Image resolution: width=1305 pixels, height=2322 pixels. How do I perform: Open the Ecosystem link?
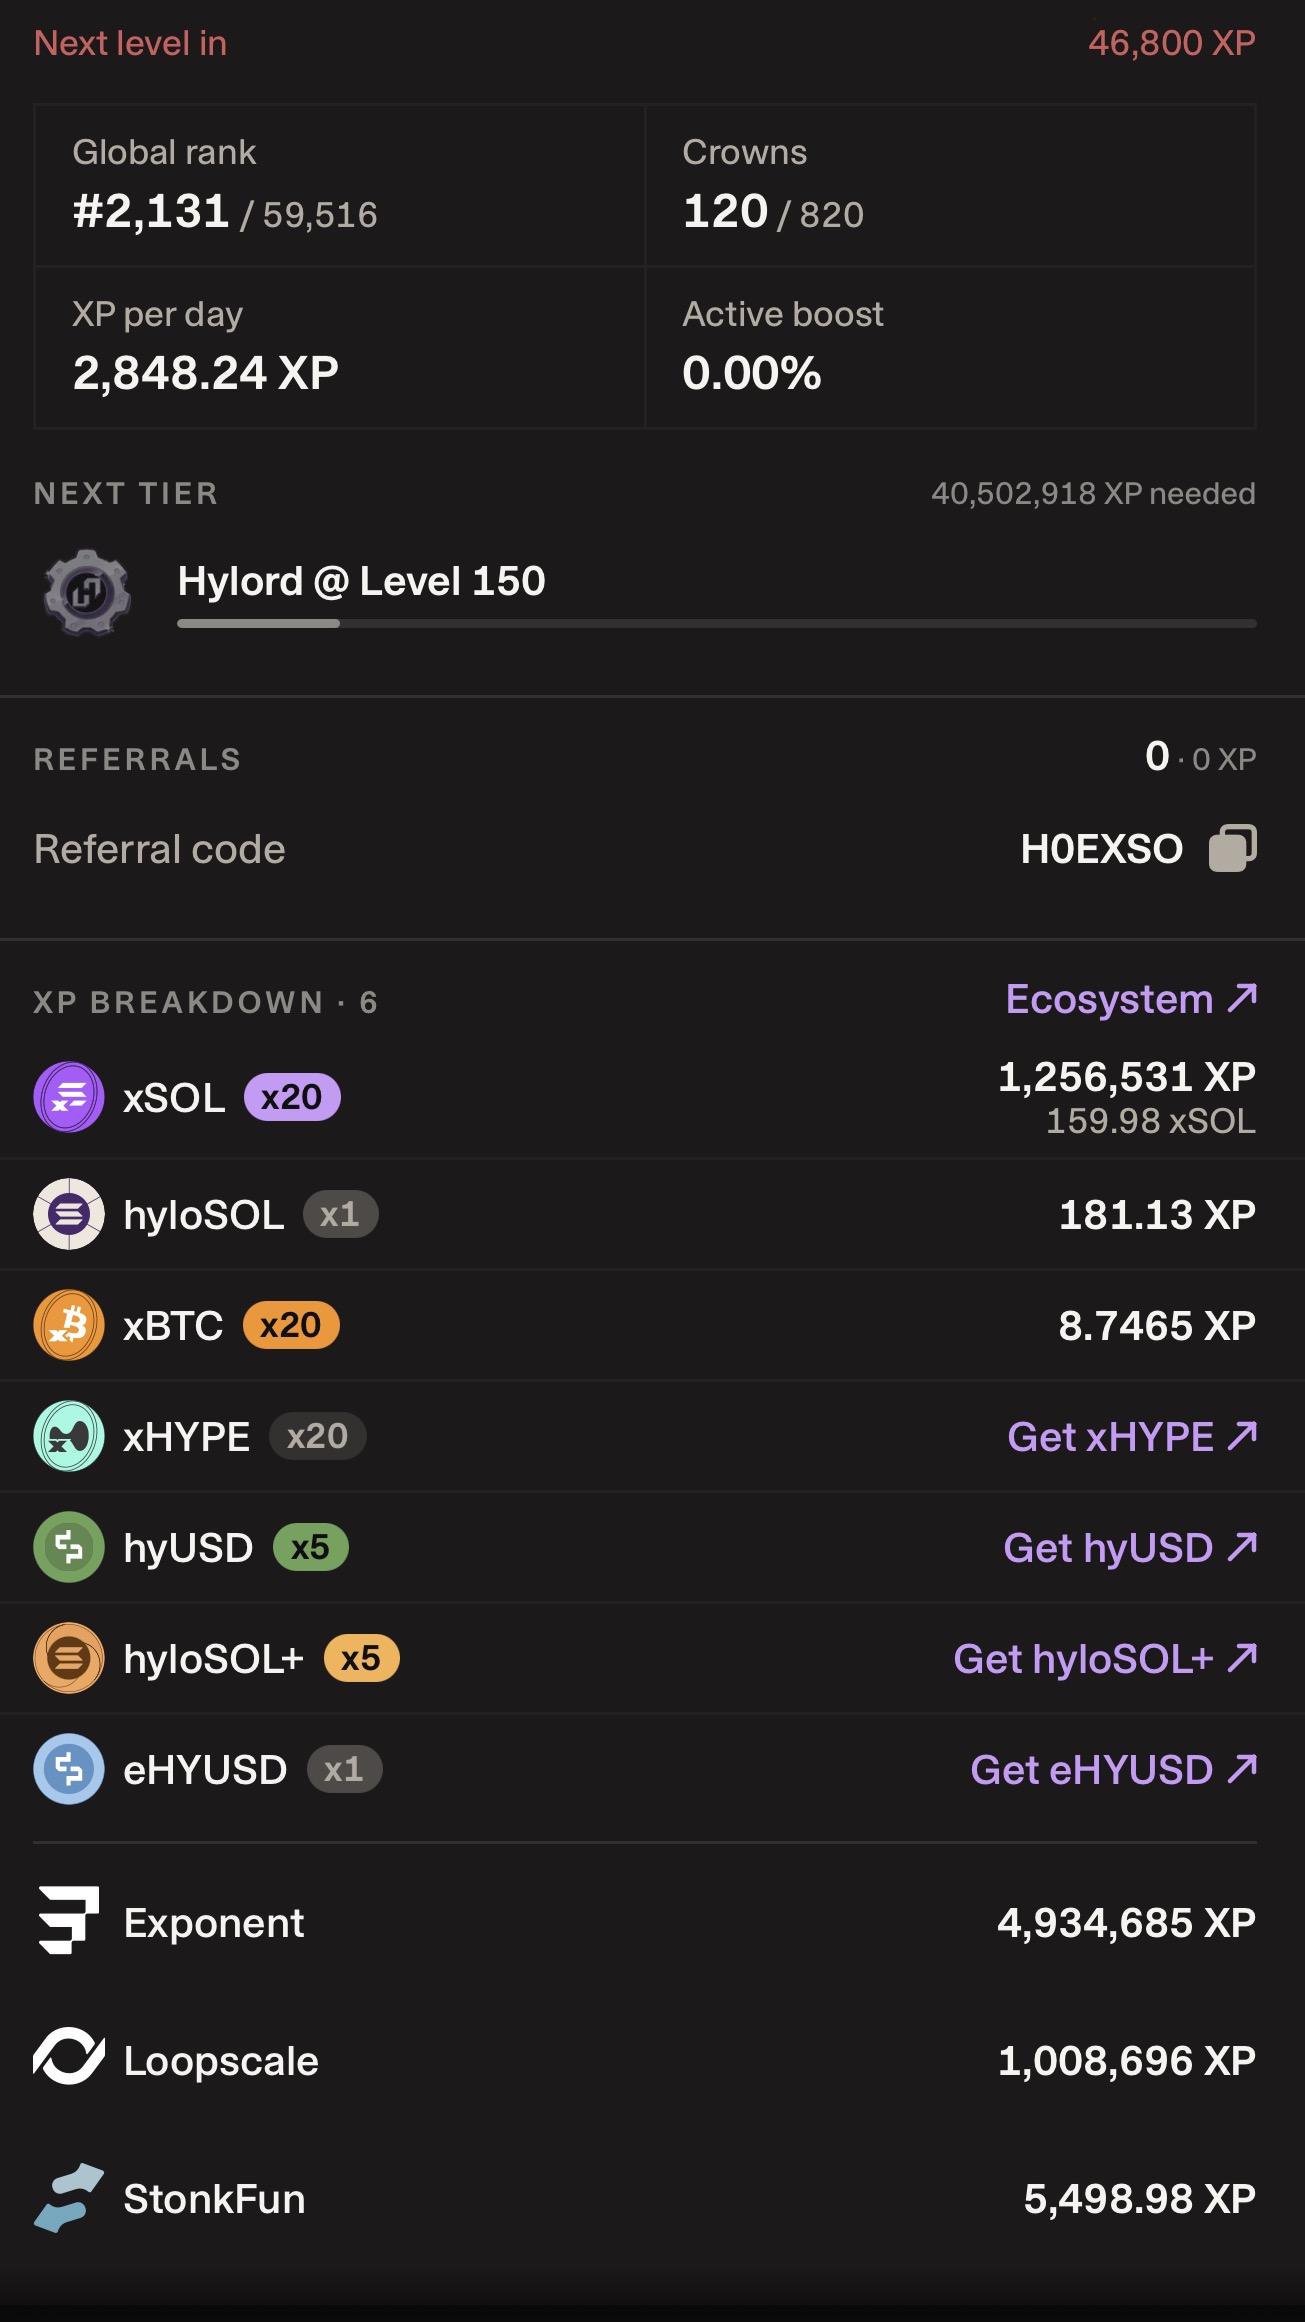click(x=1131, y=999)
